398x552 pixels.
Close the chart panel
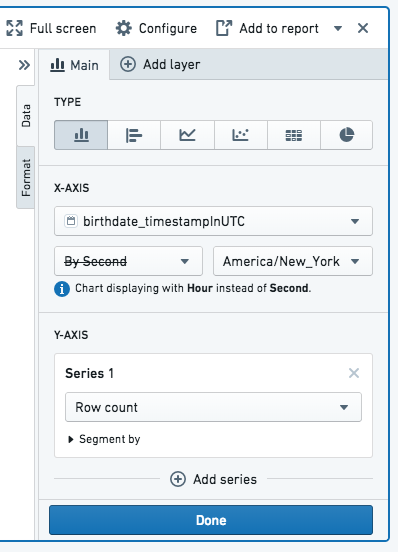363,28
